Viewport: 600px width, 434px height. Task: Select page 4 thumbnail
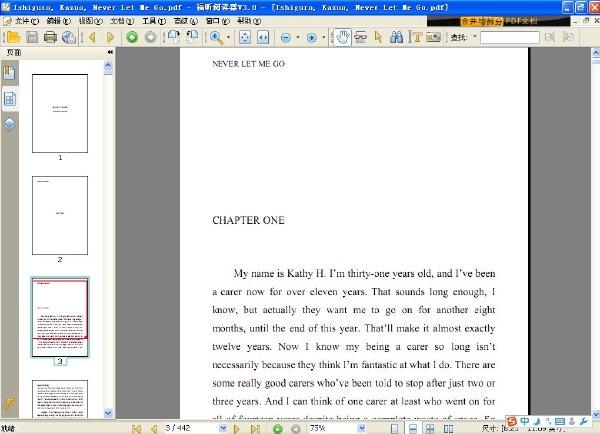click(60, 399)
